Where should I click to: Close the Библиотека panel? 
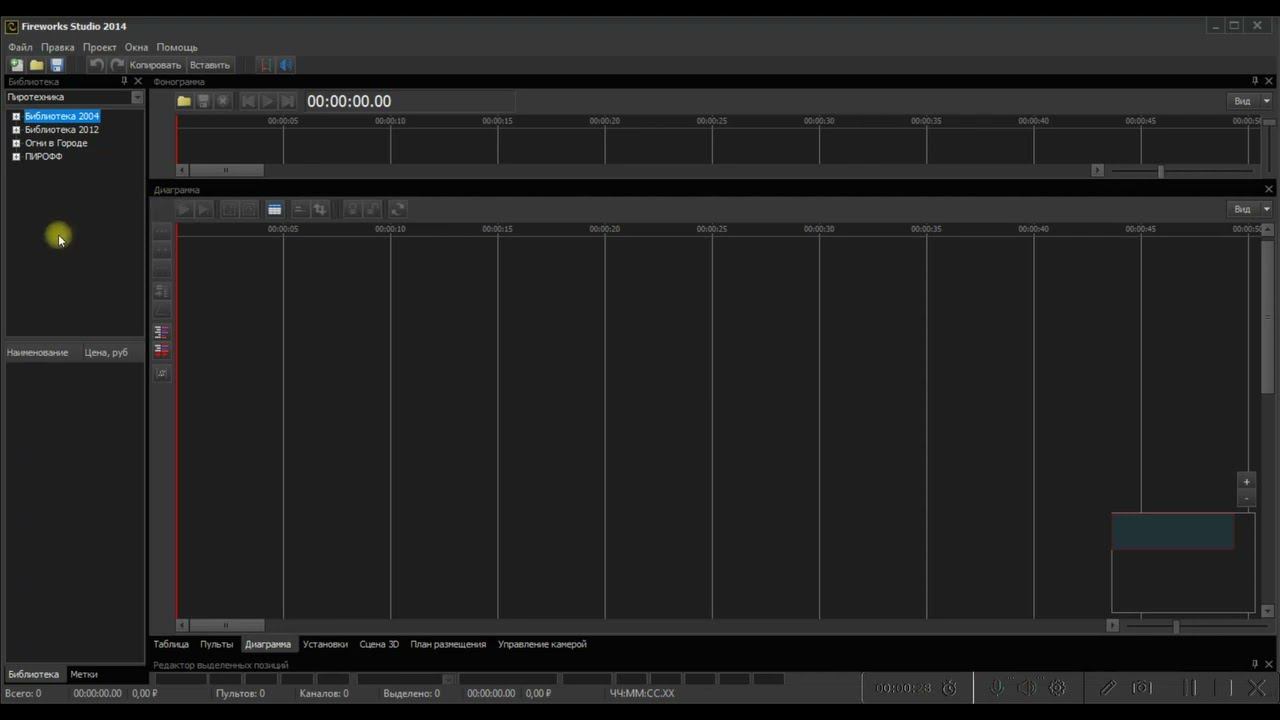(138, 81)
